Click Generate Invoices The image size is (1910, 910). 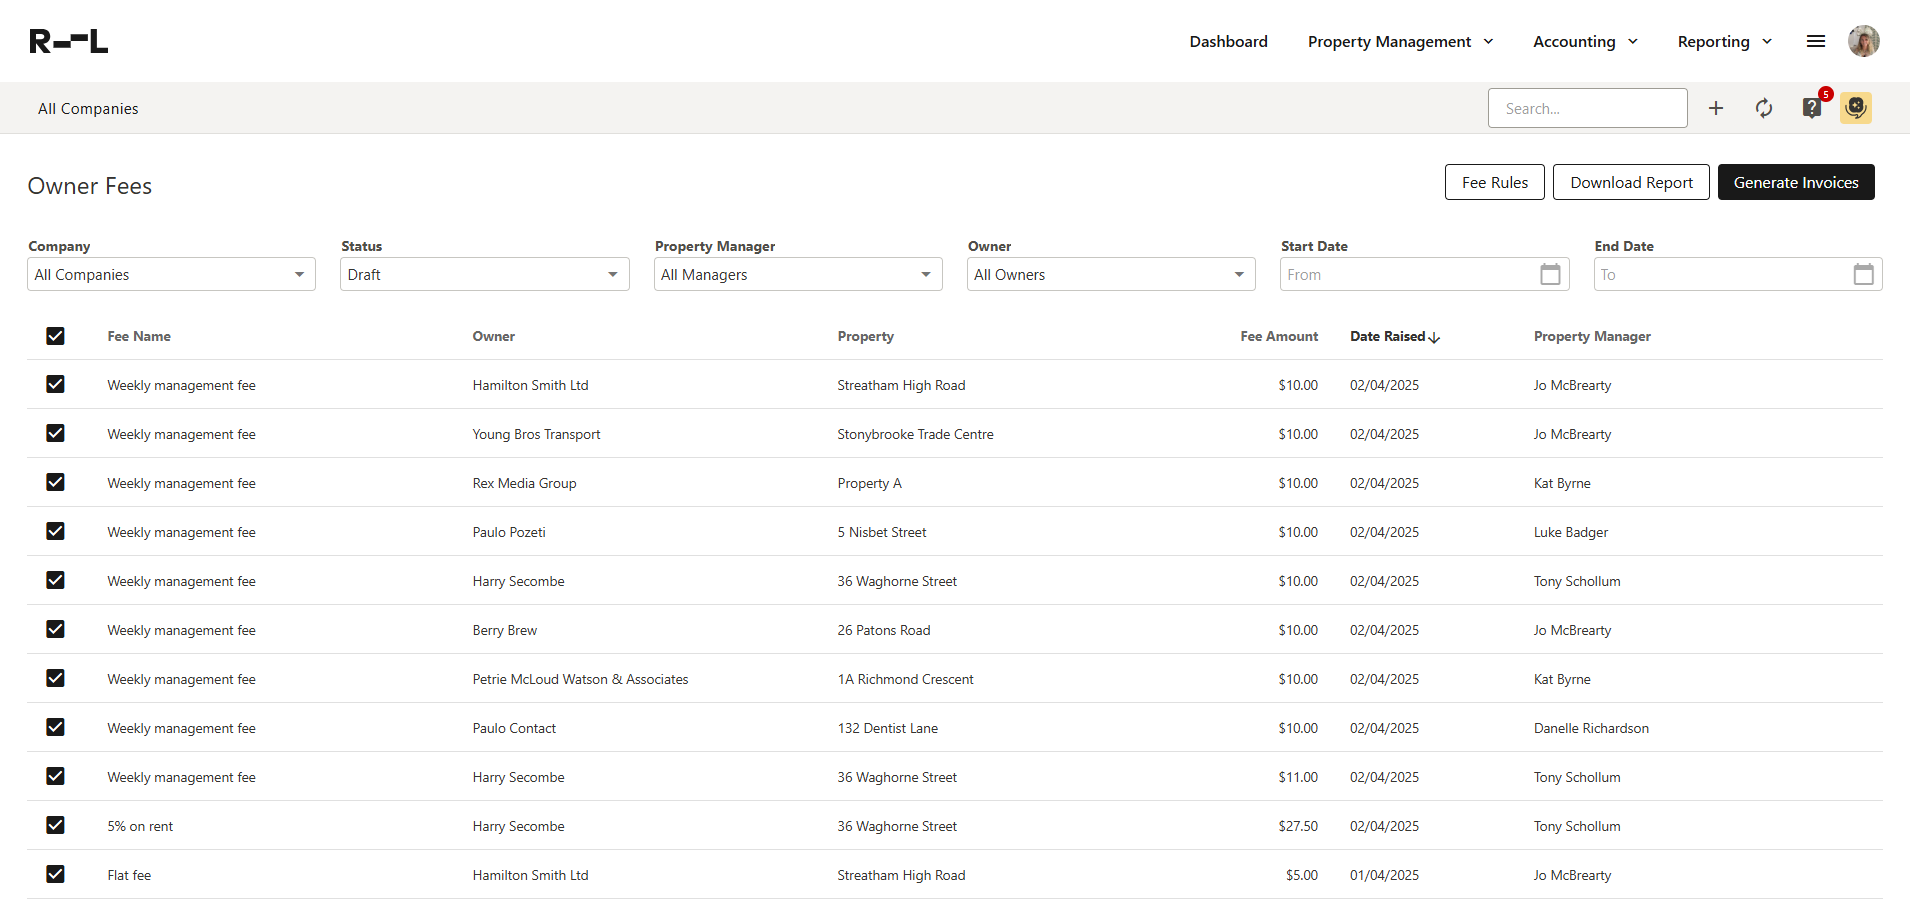[x=1796, y=182]
